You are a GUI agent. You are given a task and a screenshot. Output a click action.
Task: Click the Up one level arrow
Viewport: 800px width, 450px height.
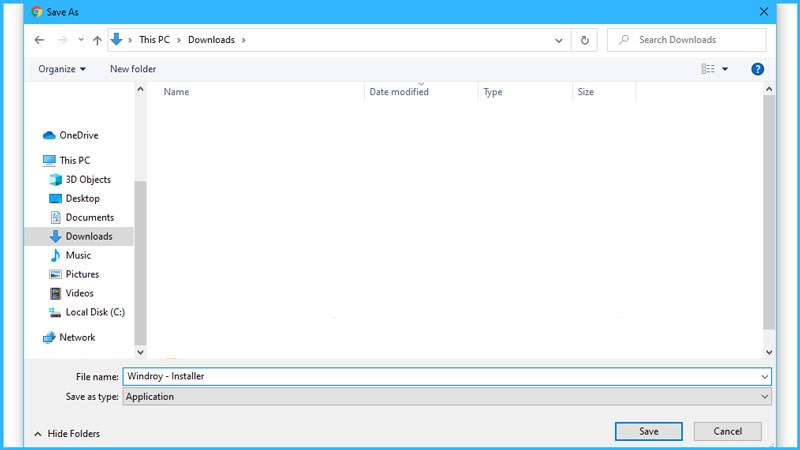point(97,40)
